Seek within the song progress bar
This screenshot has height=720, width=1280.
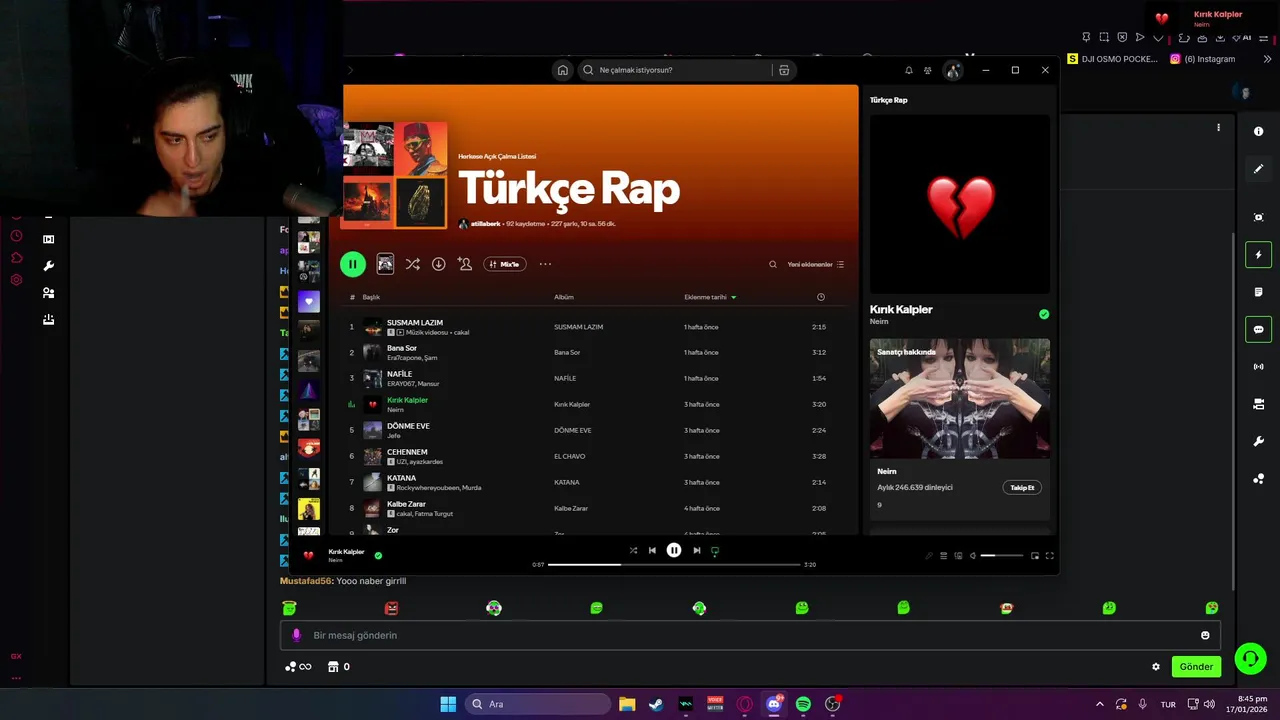674,564
